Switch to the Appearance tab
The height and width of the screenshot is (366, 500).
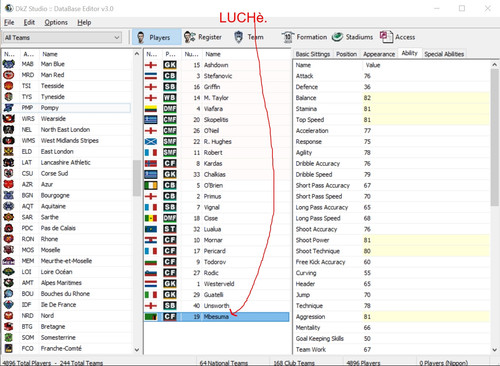[379, 54]
